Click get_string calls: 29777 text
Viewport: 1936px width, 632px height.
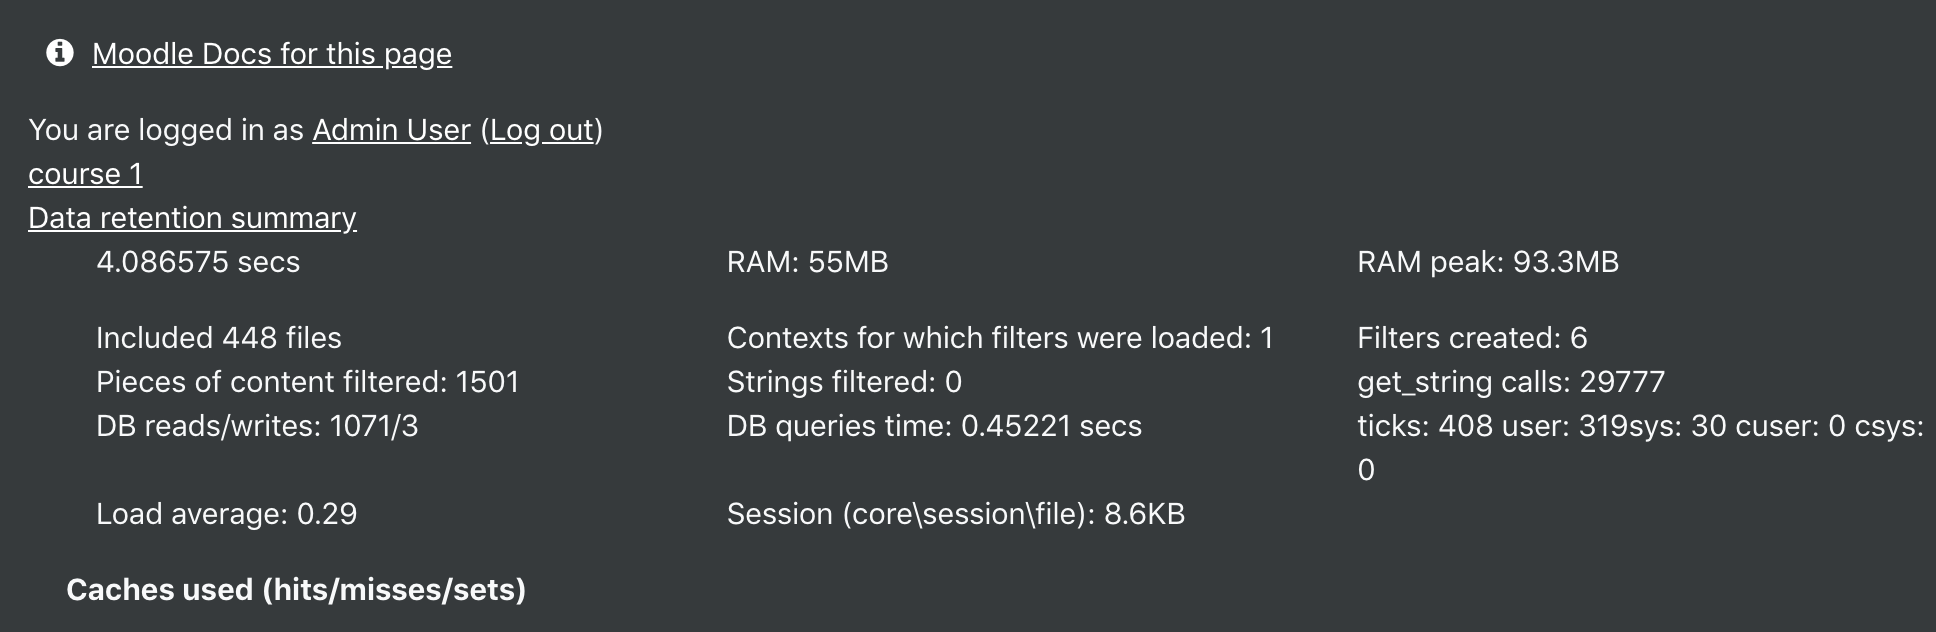coord(1511,382)
